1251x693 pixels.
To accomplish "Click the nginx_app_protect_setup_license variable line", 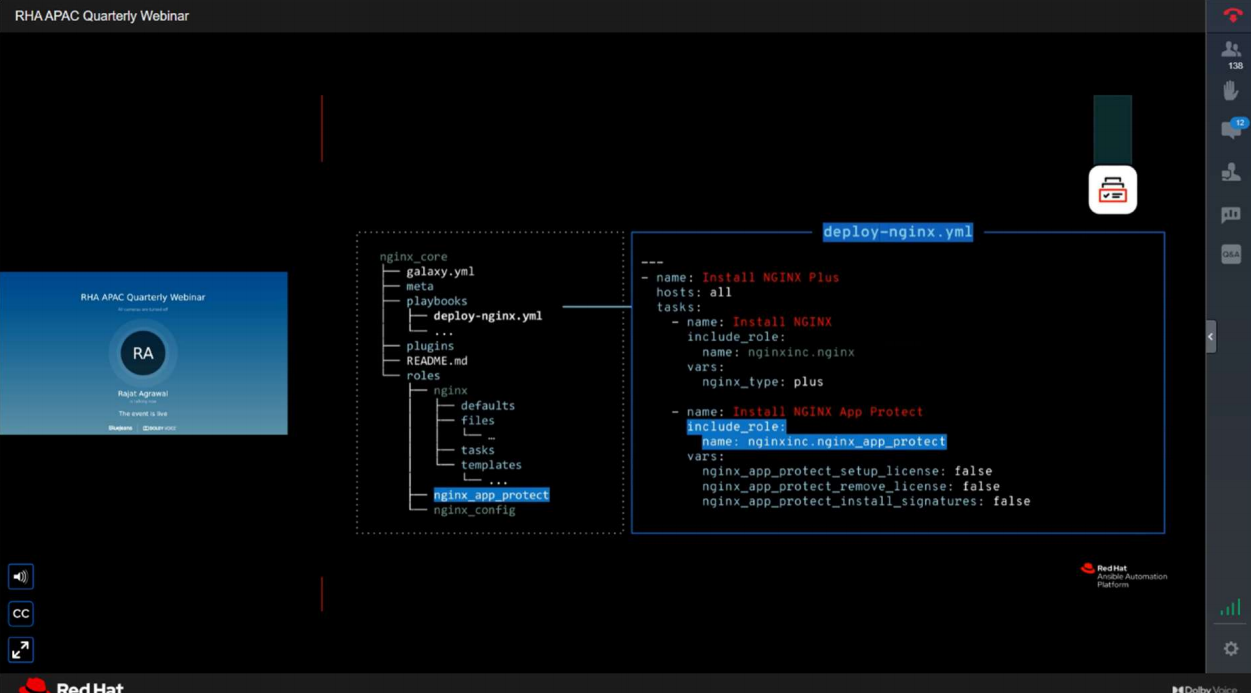I will pos(847,471).
